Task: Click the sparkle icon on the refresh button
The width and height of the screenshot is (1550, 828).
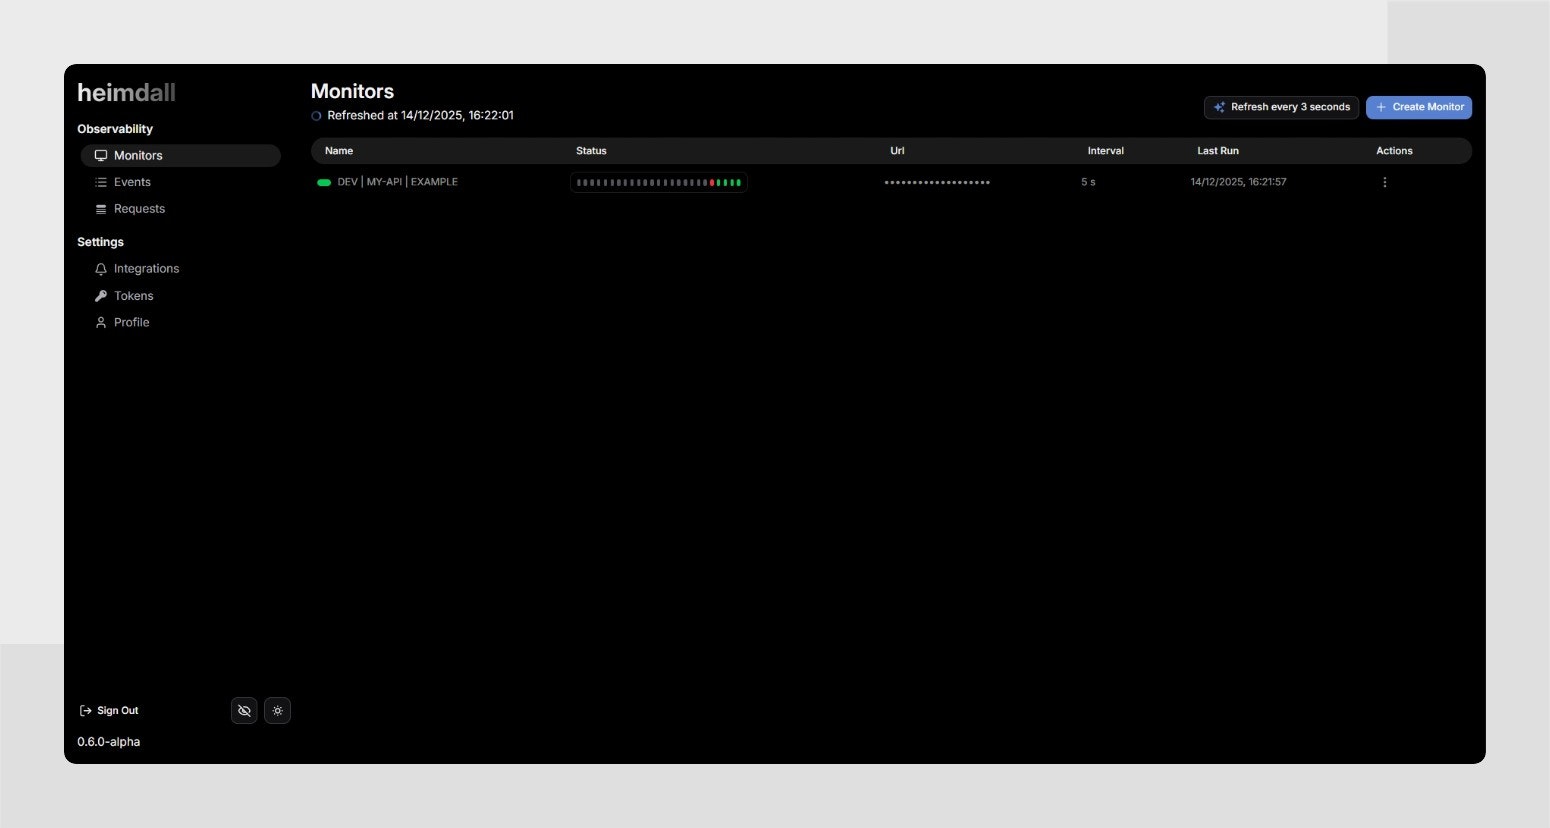Action: coord(1219,106)
